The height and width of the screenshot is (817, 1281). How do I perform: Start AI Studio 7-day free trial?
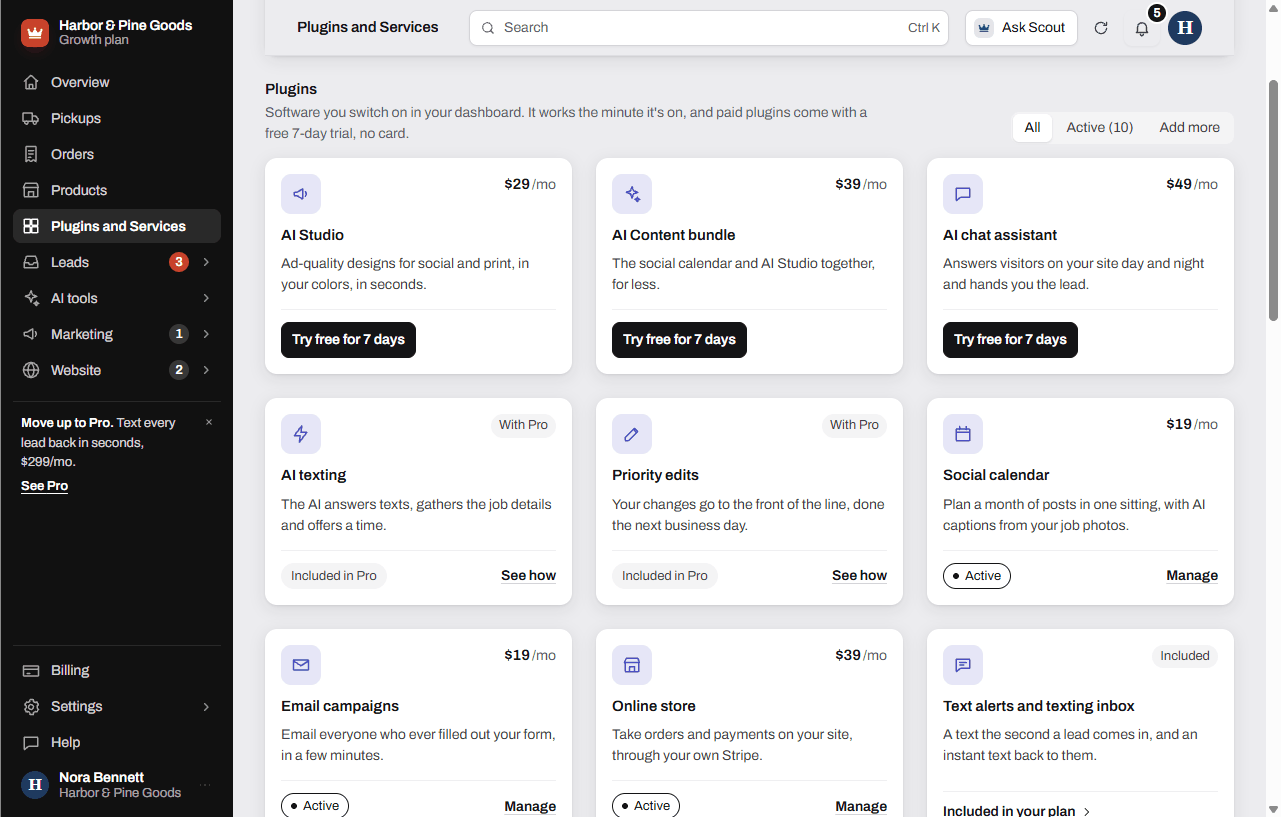pos(348,340)
